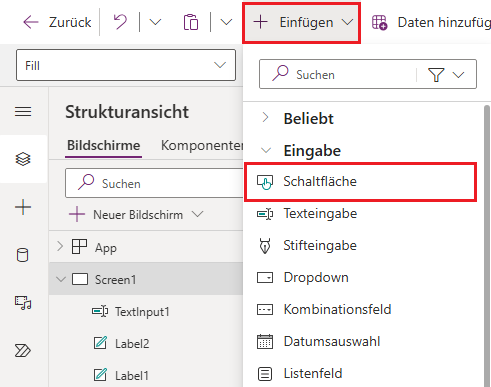The image size is (491, 387).
Task: Switch to the Komponenten tab
Action: tap(202, 145)
